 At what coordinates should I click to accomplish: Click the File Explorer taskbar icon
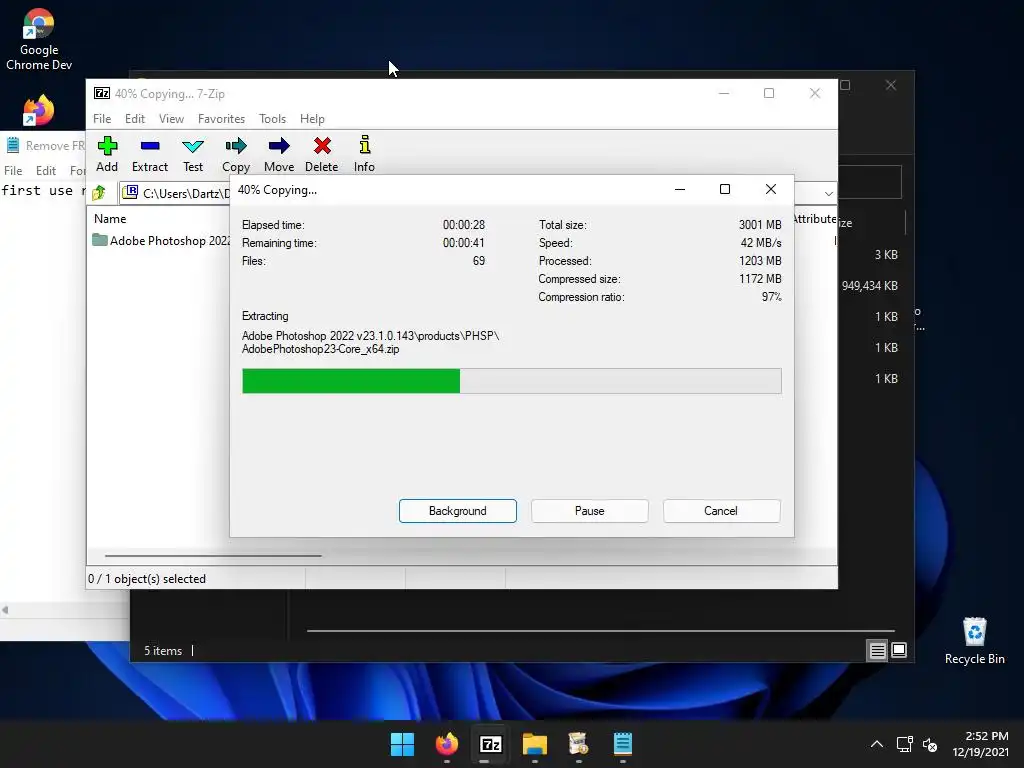534,744
